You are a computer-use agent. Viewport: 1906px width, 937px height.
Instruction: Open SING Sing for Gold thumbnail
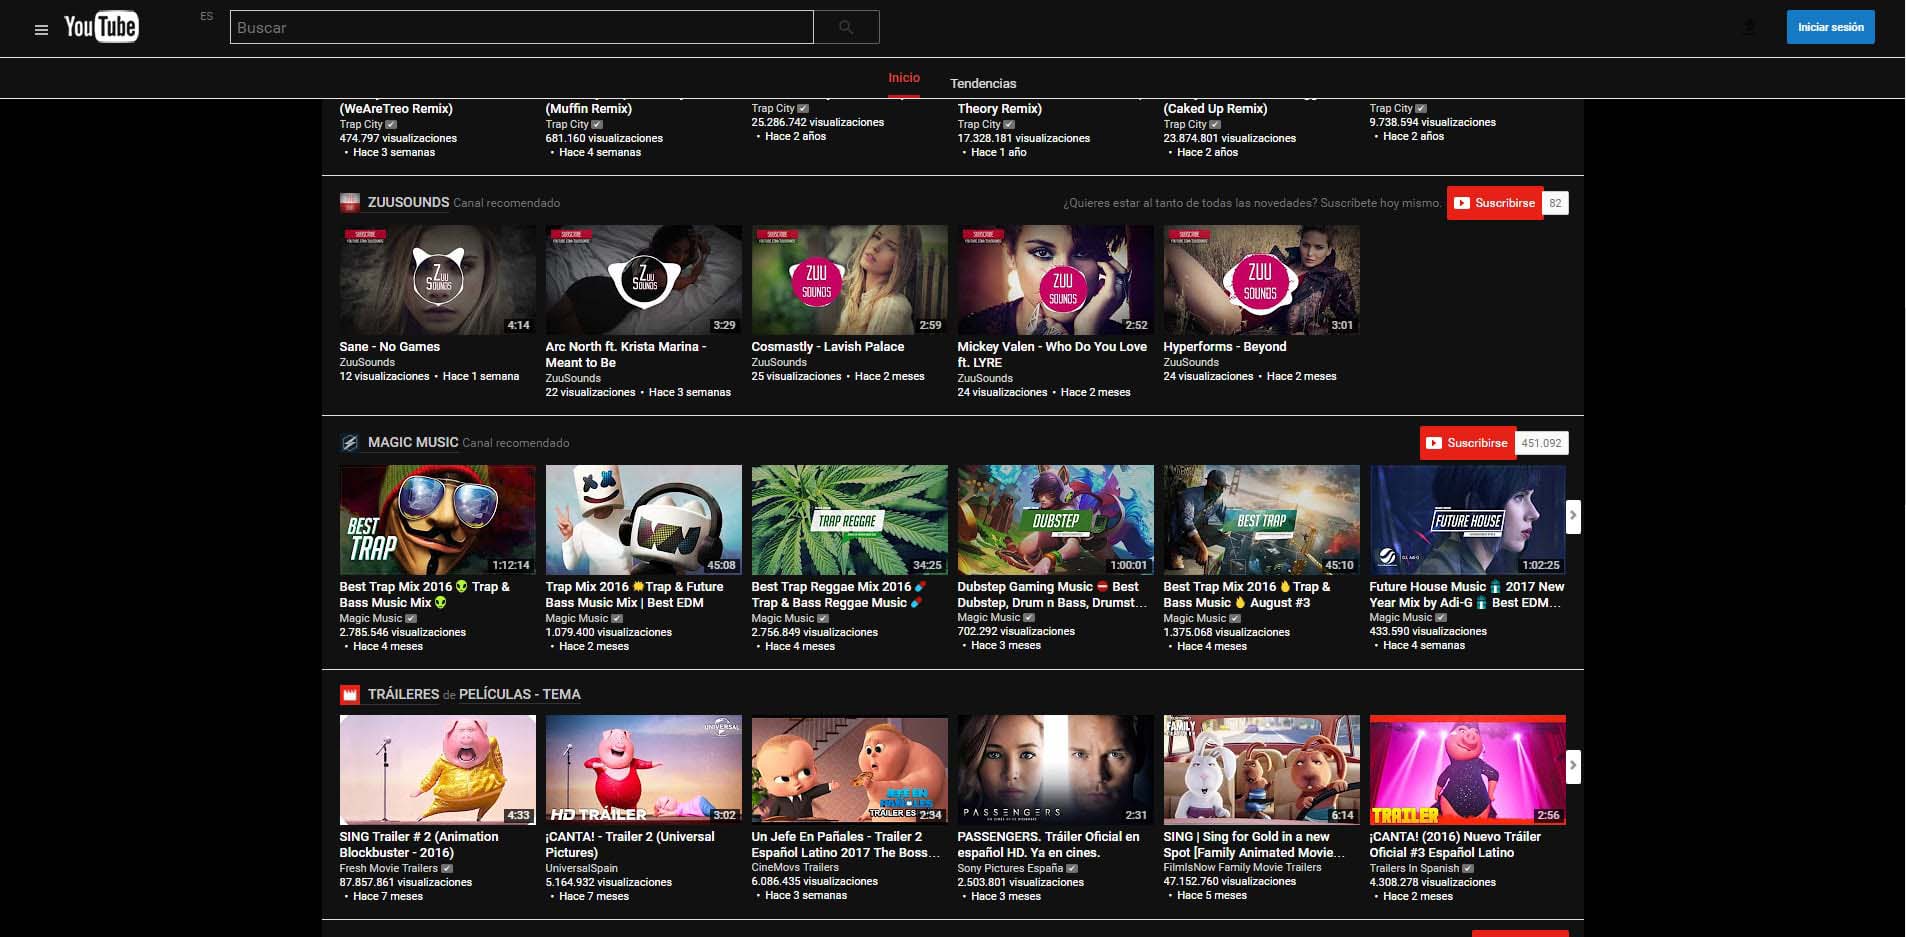(1261, 770)
